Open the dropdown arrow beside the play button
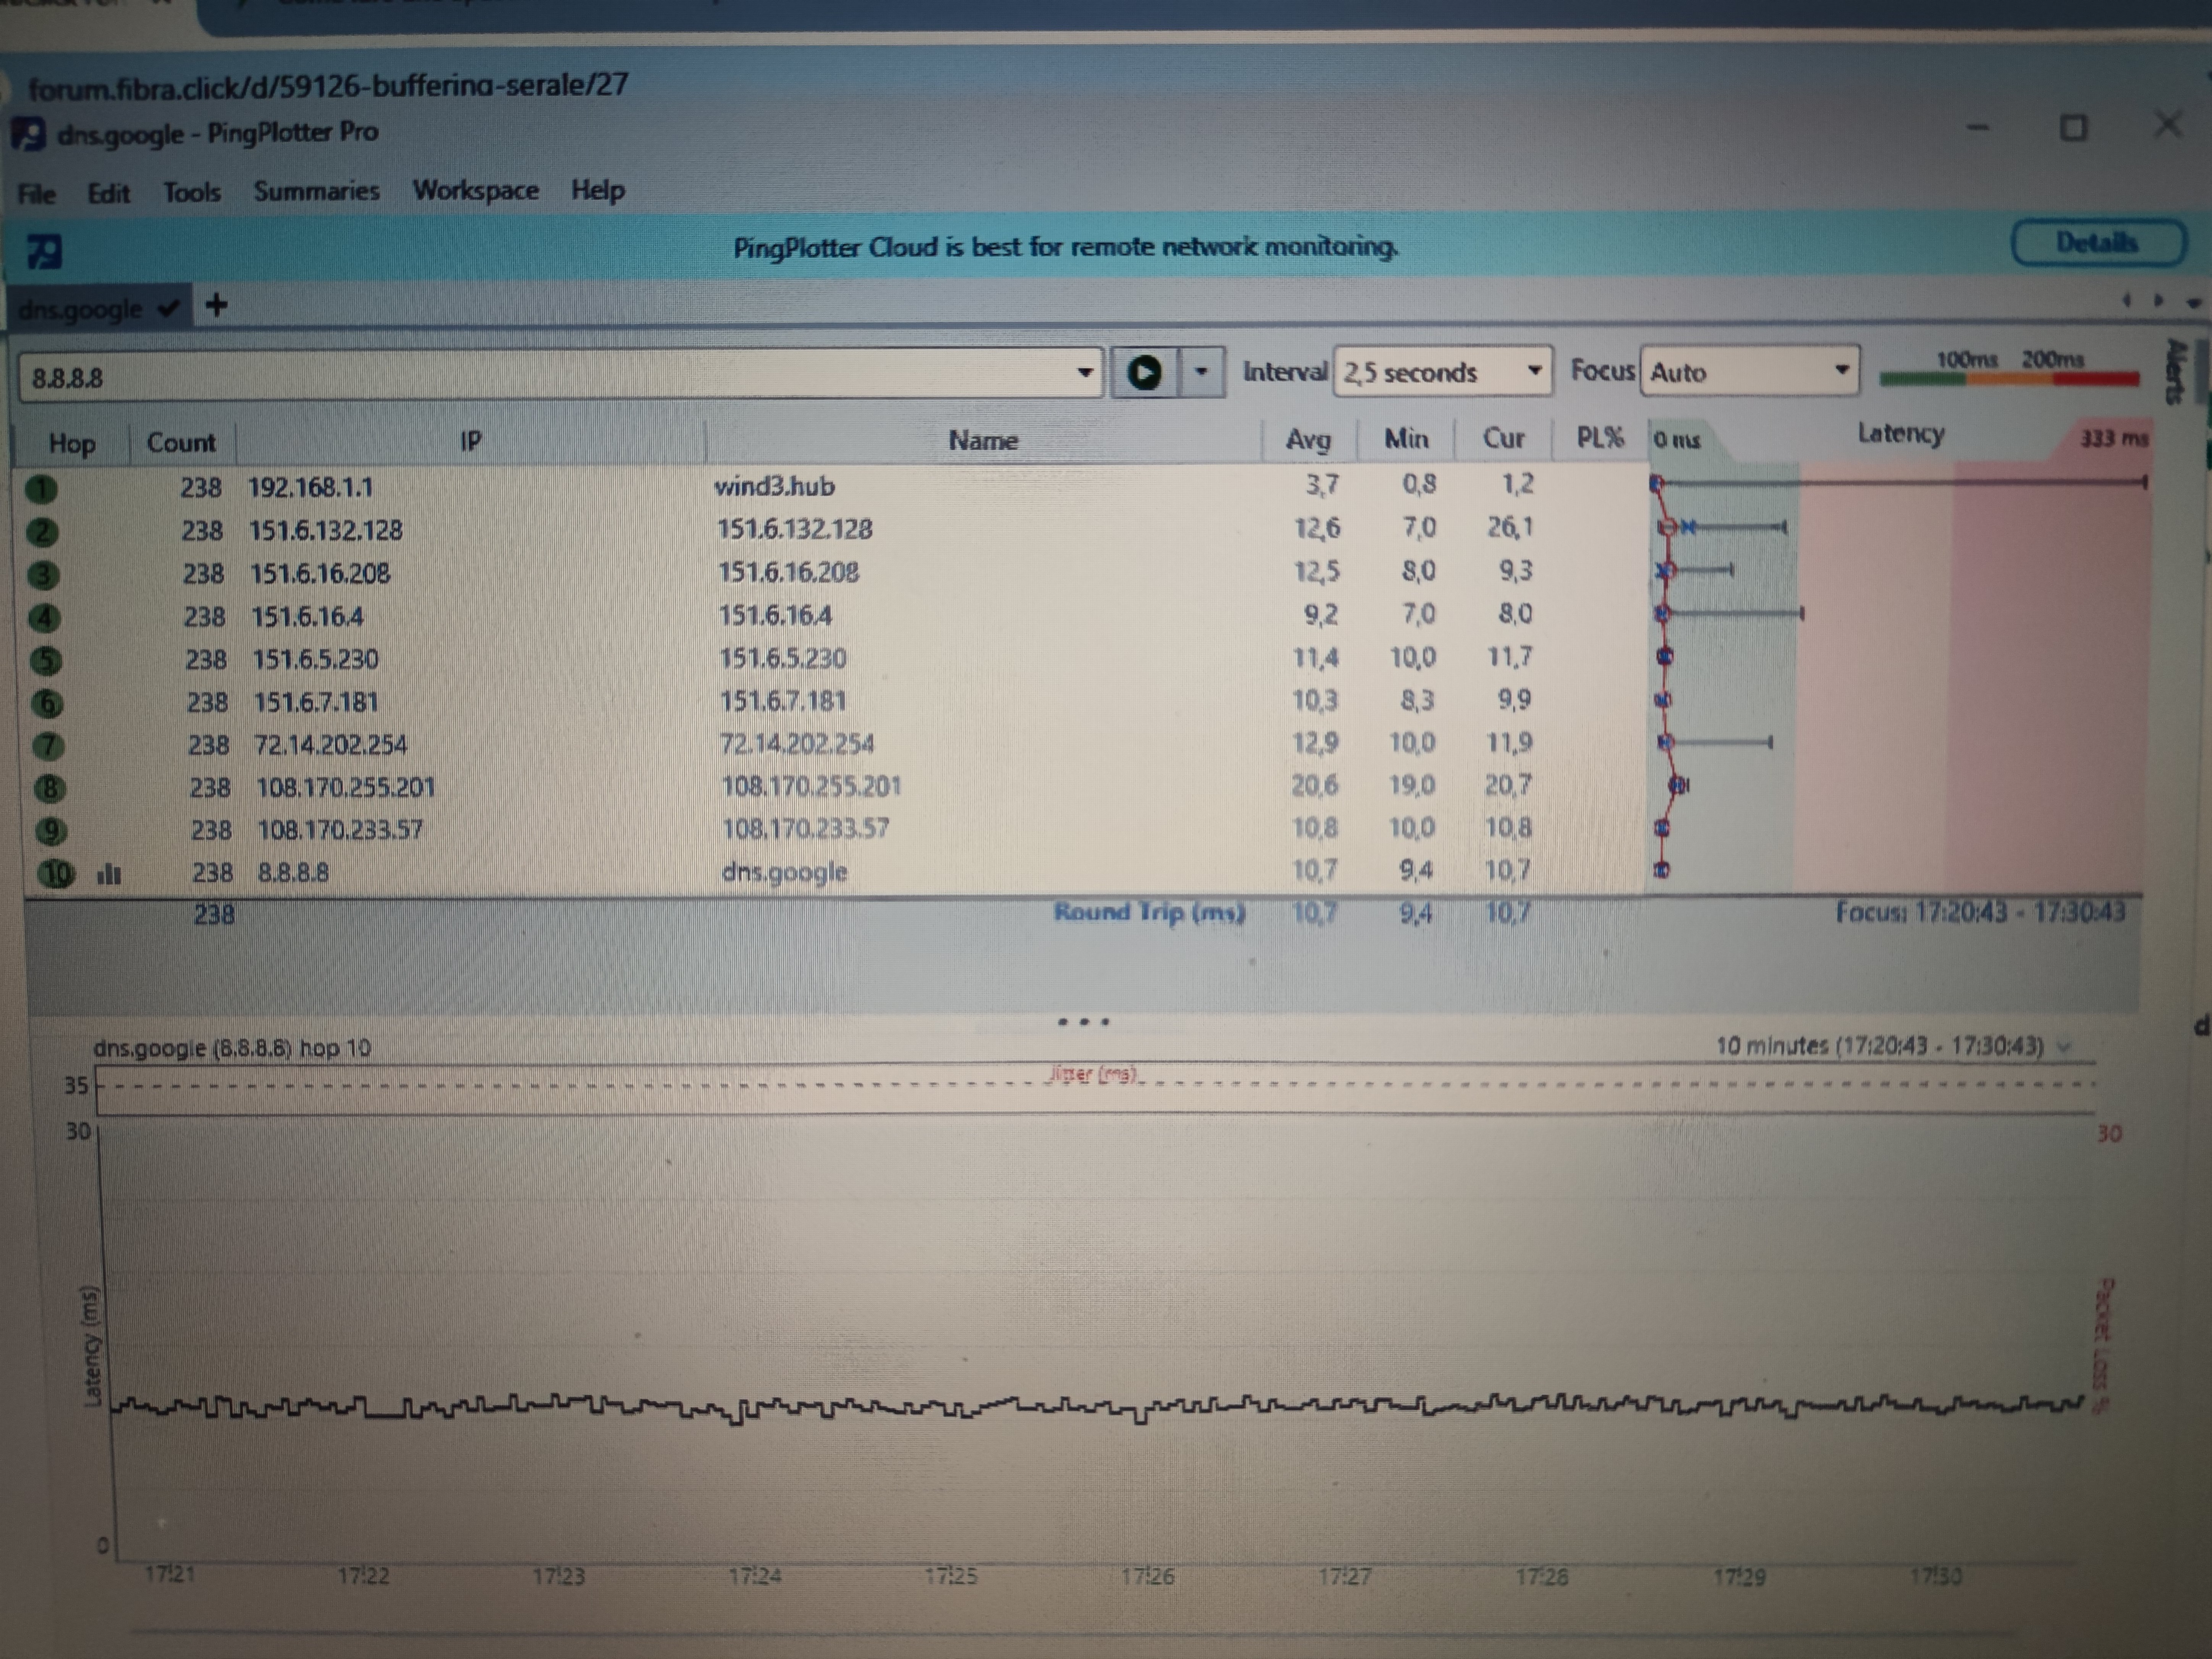 [1202, 372]
